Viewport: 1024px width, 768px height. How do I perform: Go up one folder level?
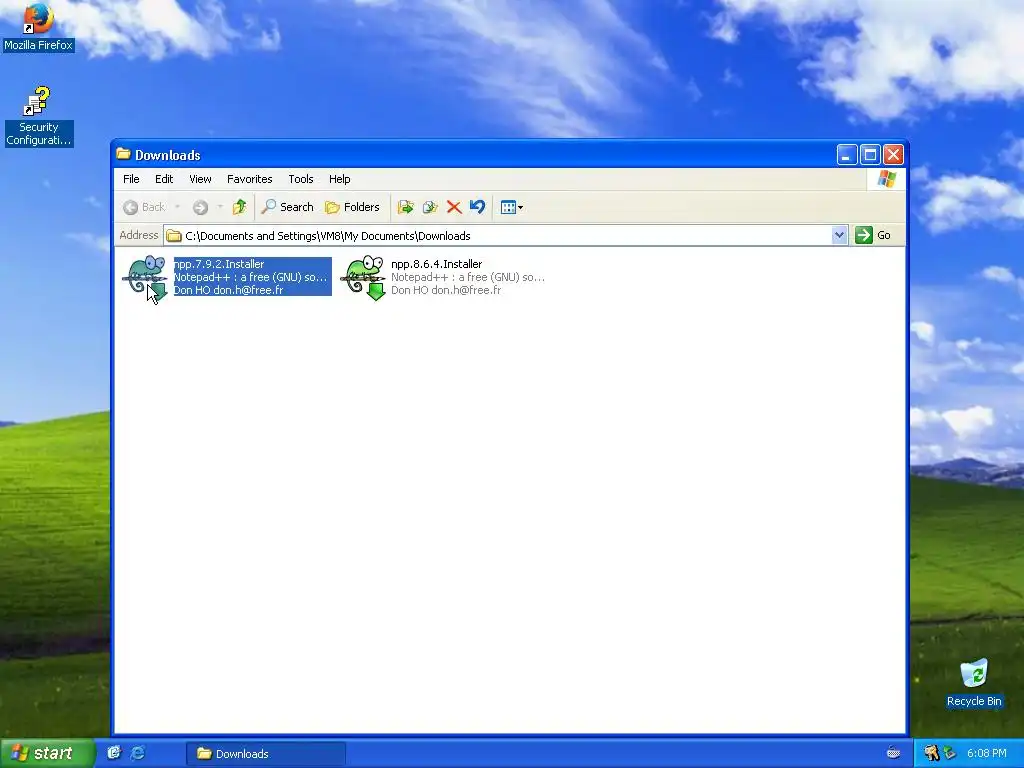click(x=240, y=207)
